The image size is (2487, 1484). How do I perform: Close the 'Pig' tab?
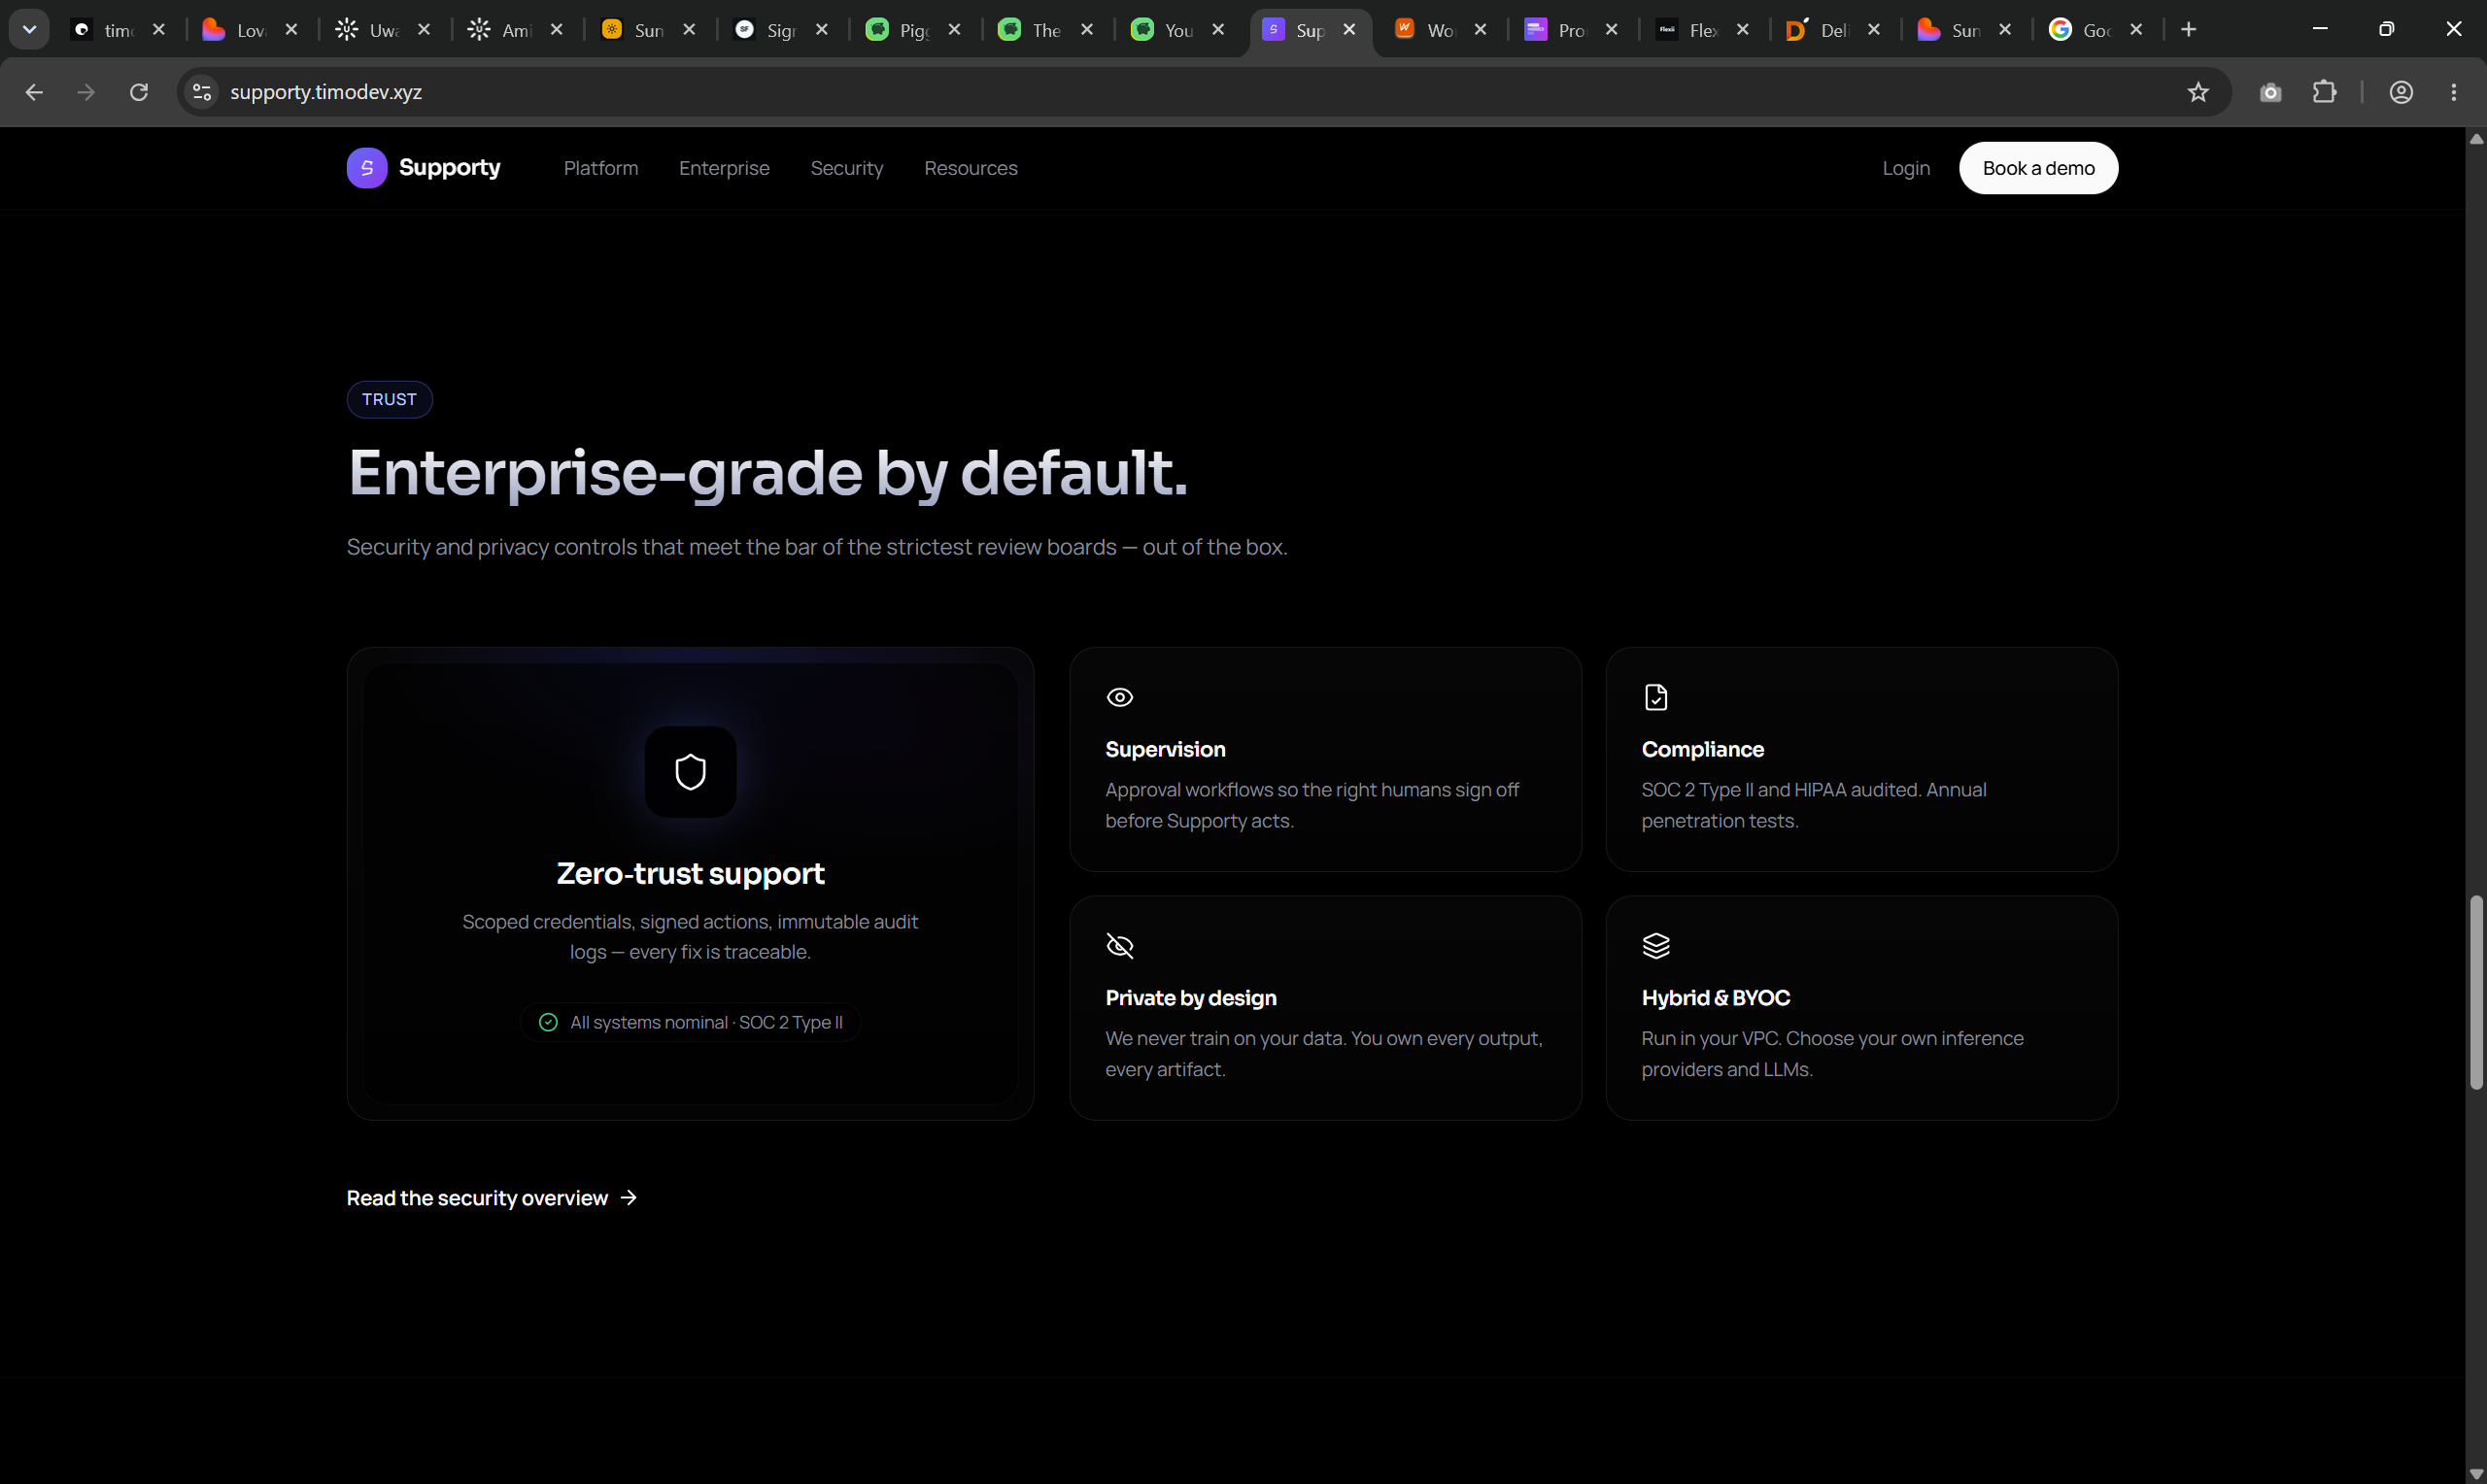pyautogui.click(x=954, y=30)
